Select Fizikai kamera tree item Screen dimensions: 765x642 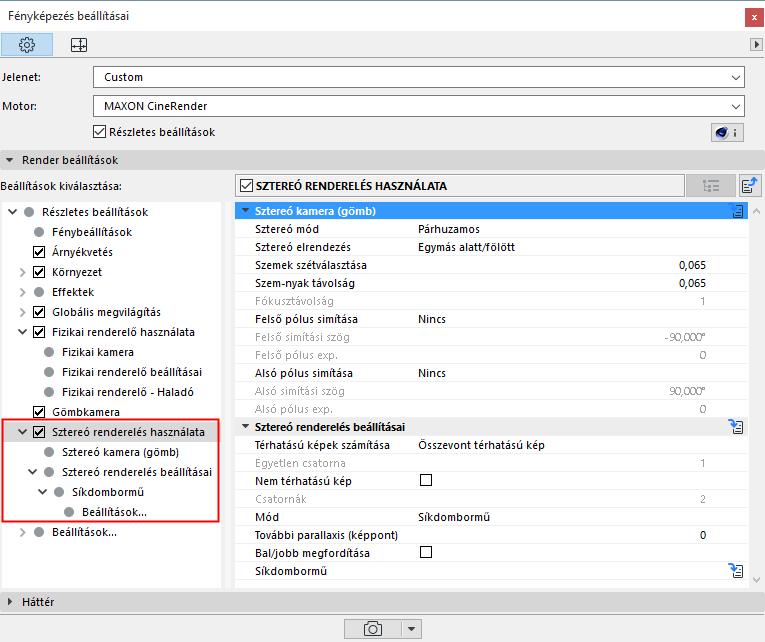coord(98,352)
